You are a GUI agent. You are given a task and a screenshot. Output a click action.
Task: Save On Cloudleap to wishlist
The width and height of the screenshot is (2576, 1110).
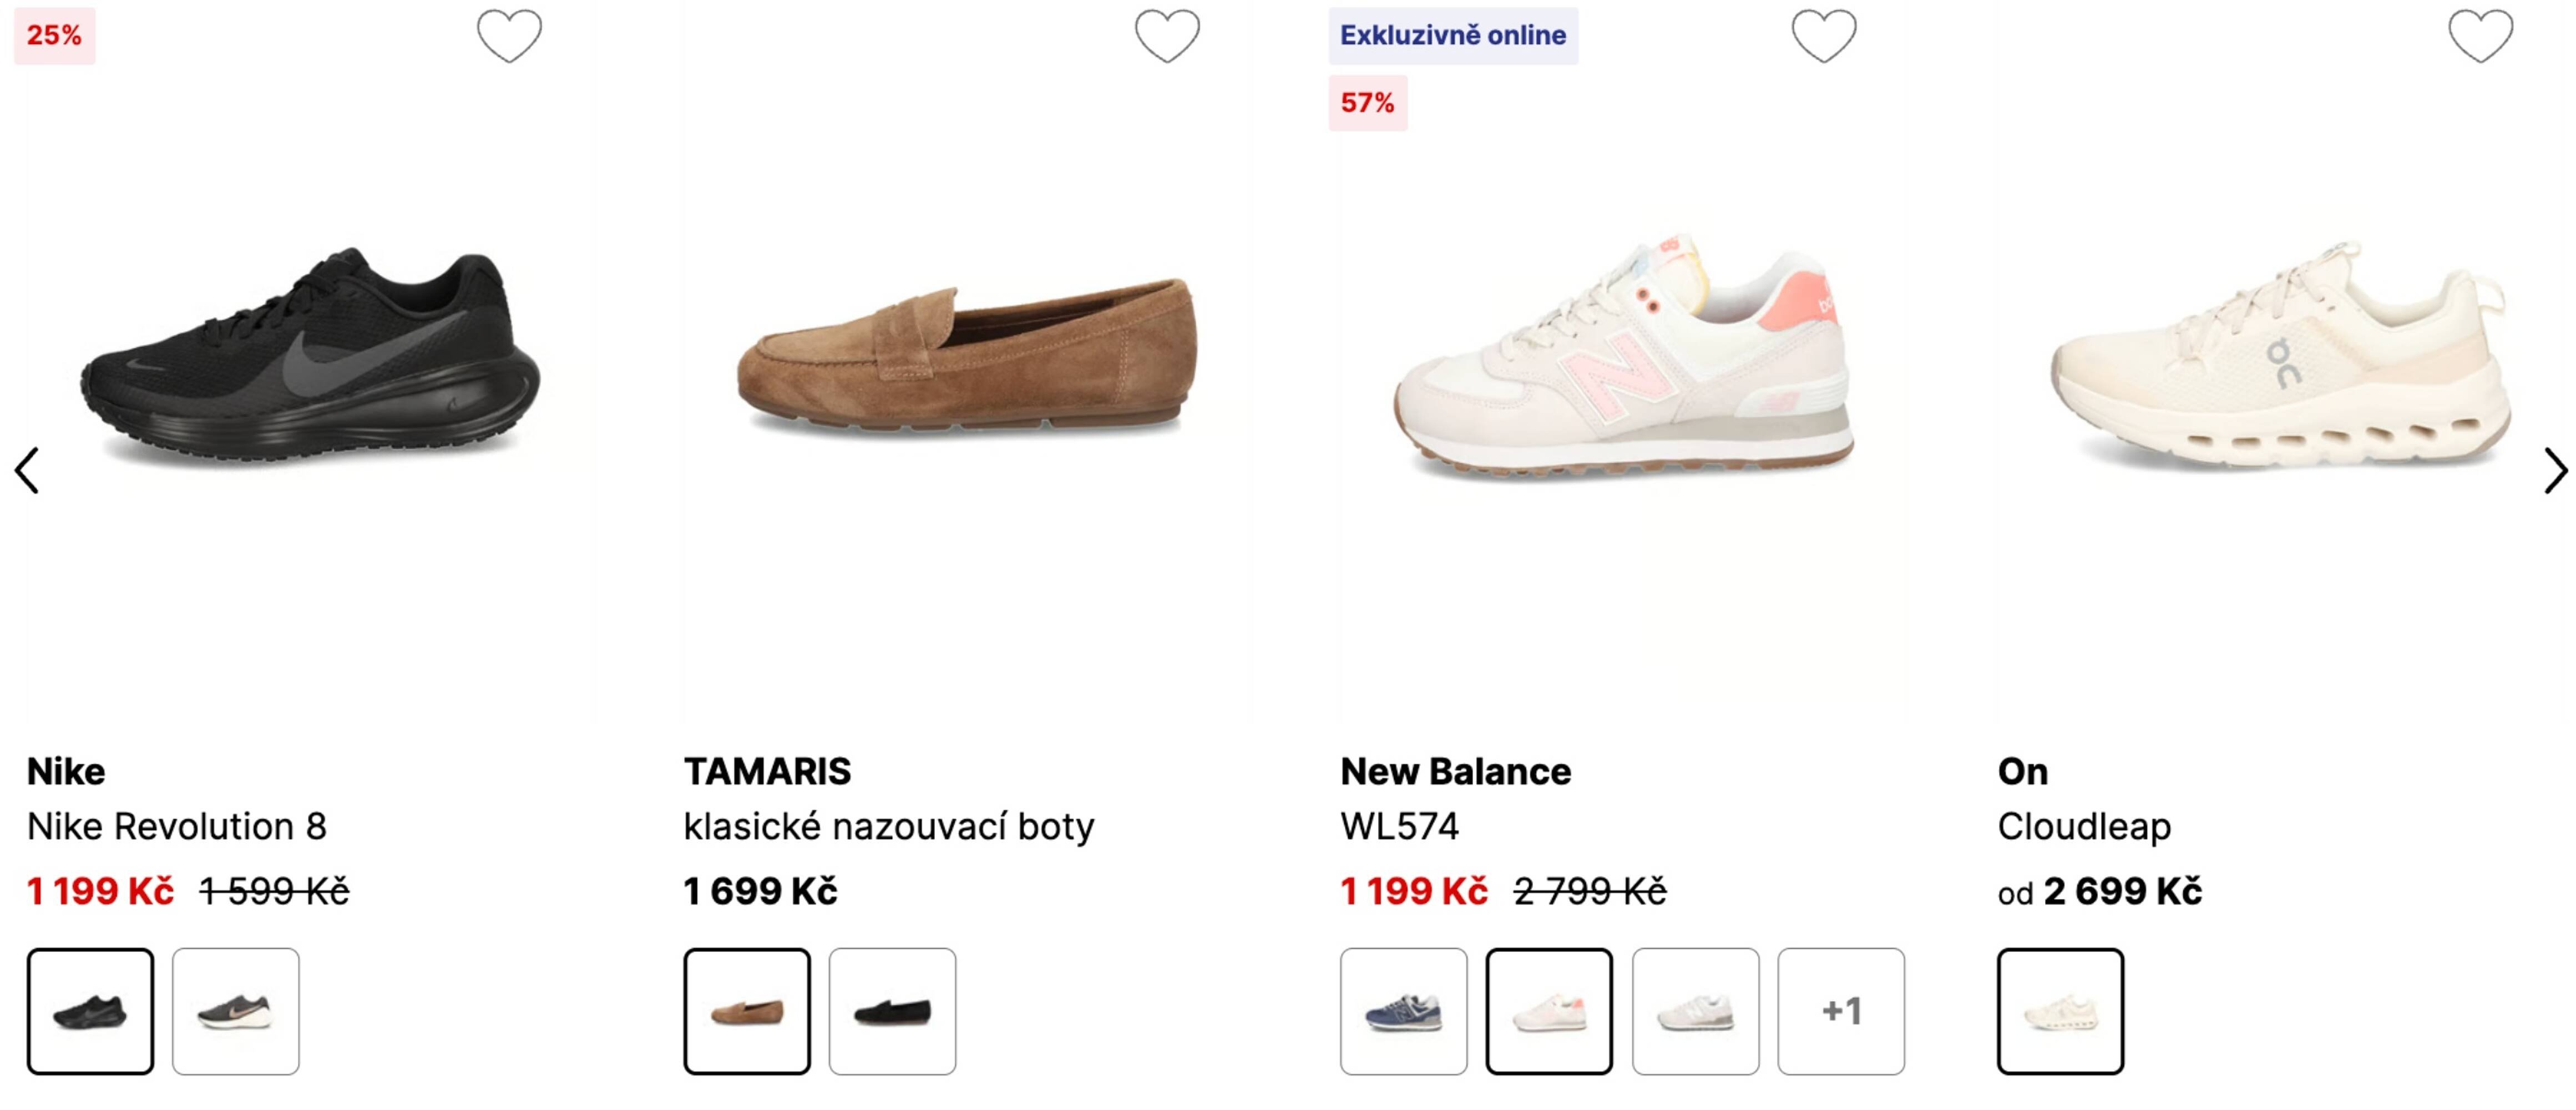(2480, 37)
